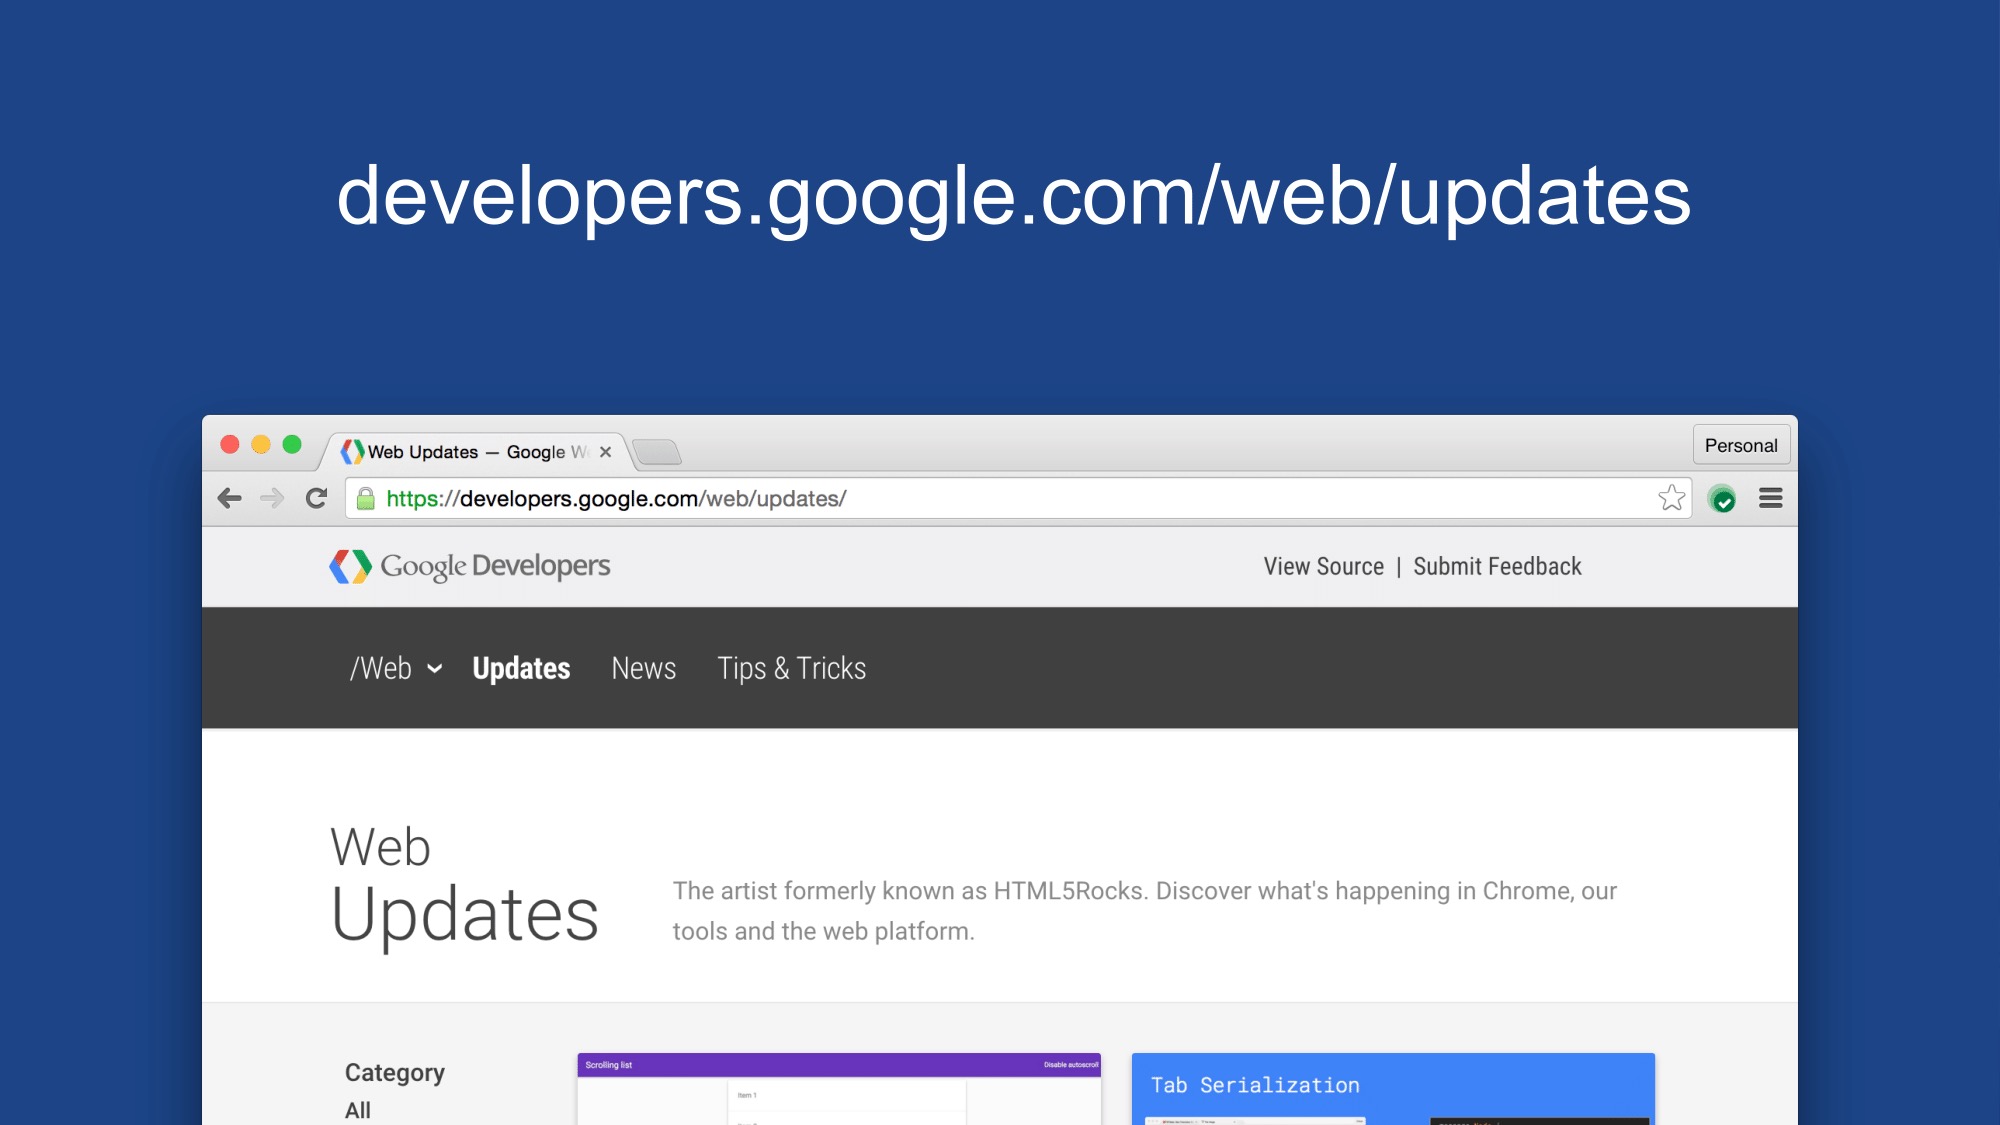Open Tips & Tricks section
Screen dimensions: 2000x1125
point(791,668)
